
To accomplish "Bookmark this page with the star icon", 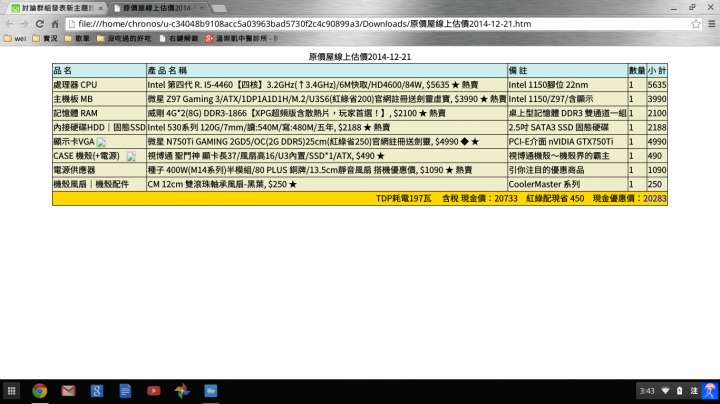I will (696, 24).
